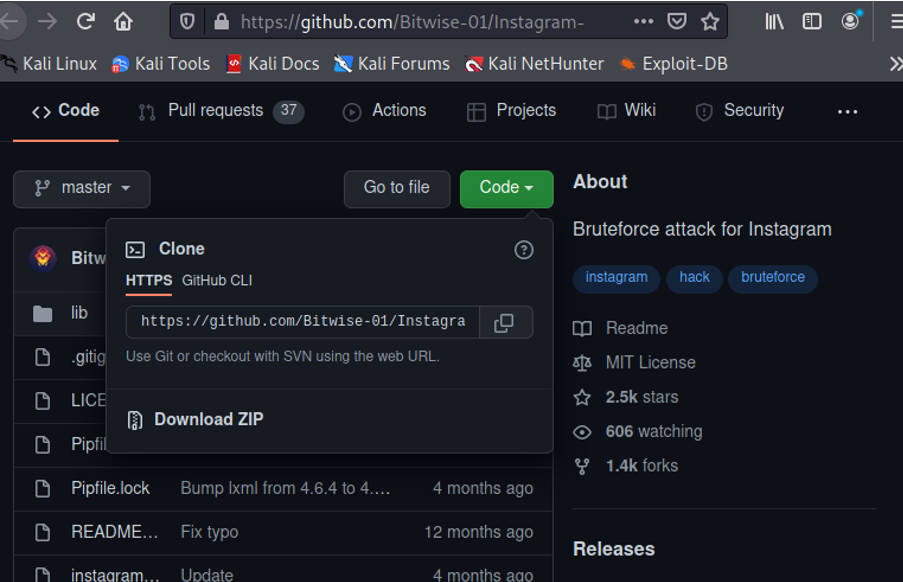This screenshot has height=582, width=903.
Task: Click the .gitignore file icon
Action: [43, 357]
